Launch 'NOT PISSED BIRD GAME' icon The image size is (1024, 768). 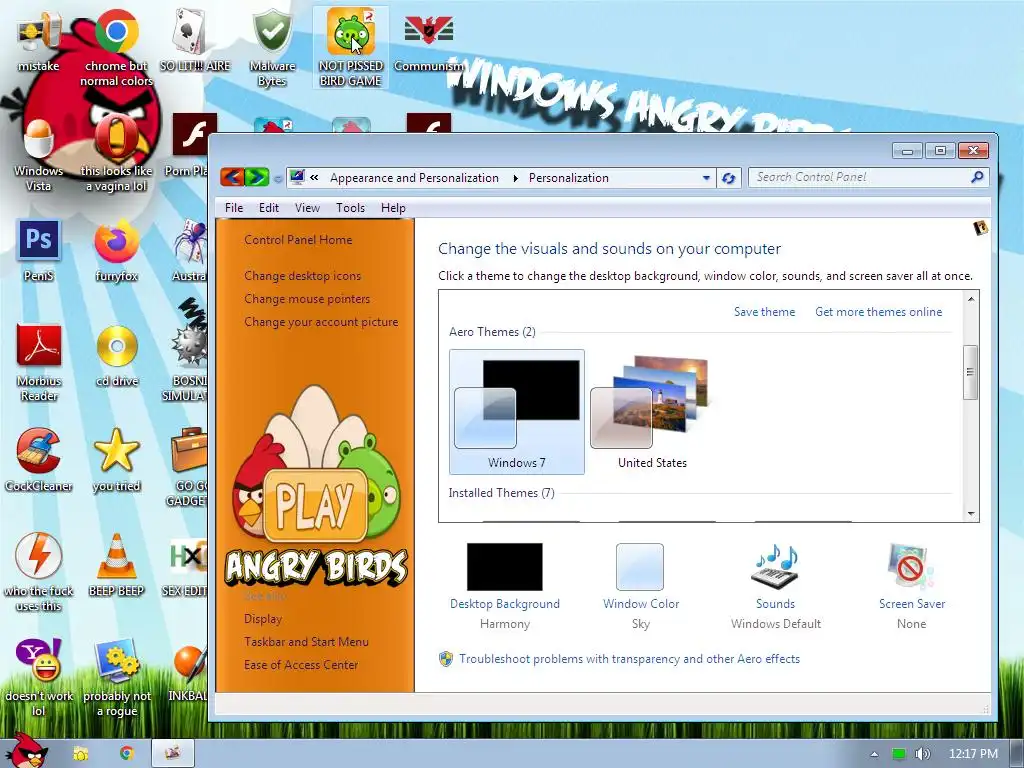(351, 47)
